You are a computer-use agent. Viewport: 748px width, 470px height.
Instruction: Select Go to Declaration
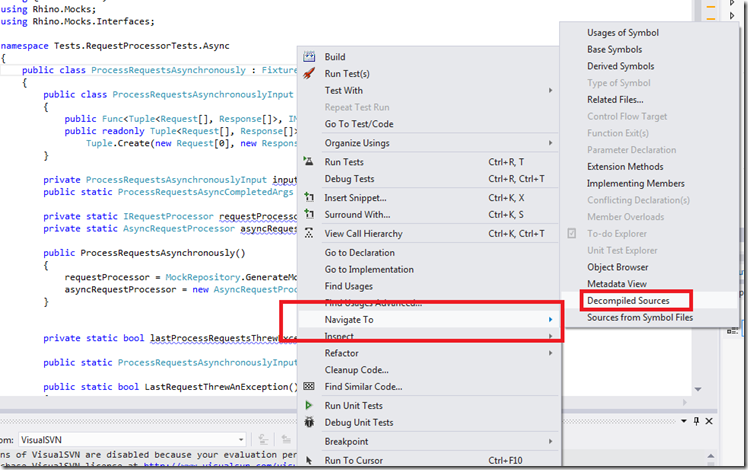click(x=359, y=252)
